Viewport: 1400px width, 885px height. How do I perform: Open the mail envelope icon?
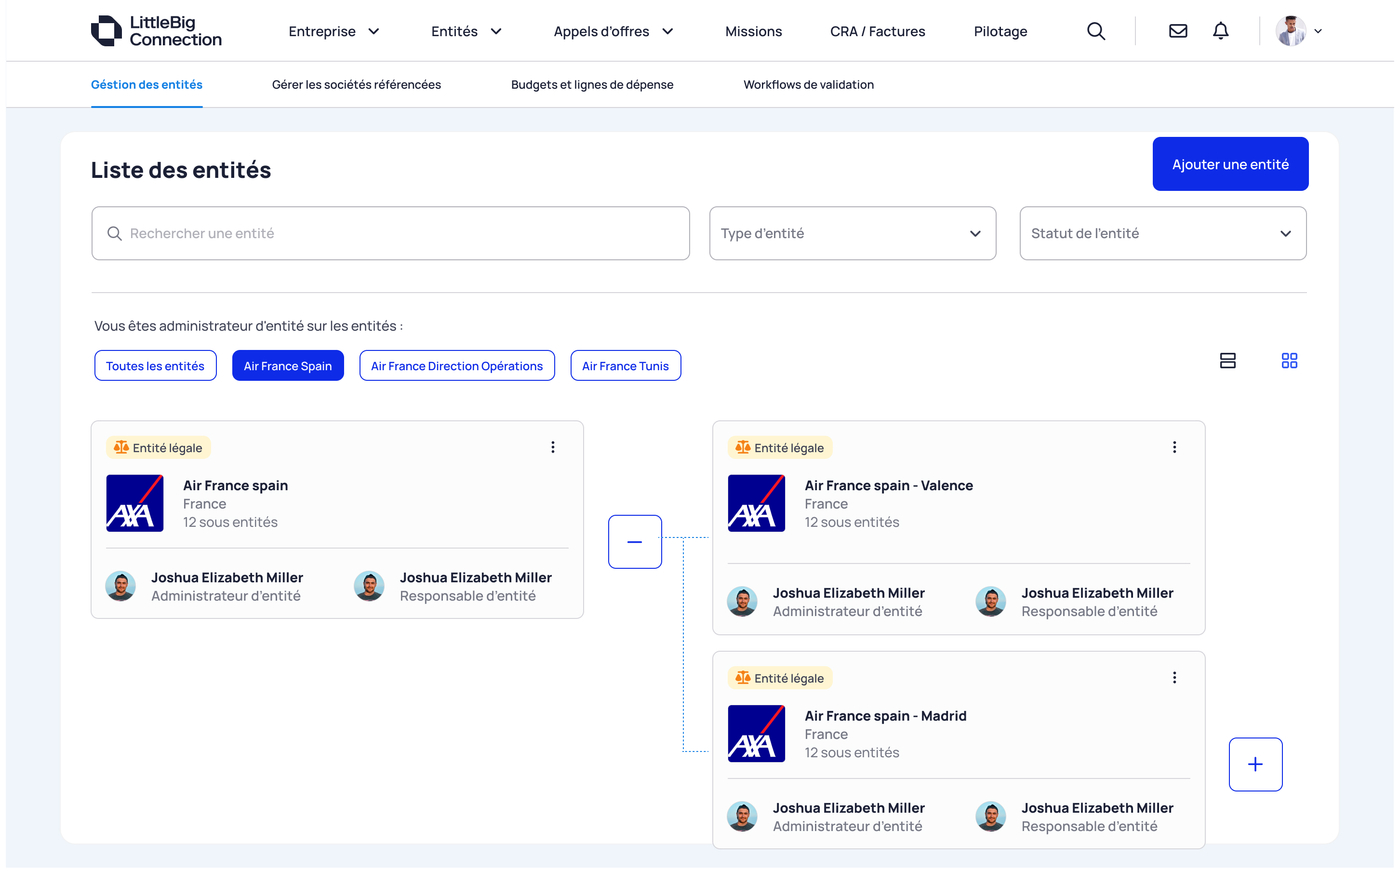point(1178,31)
